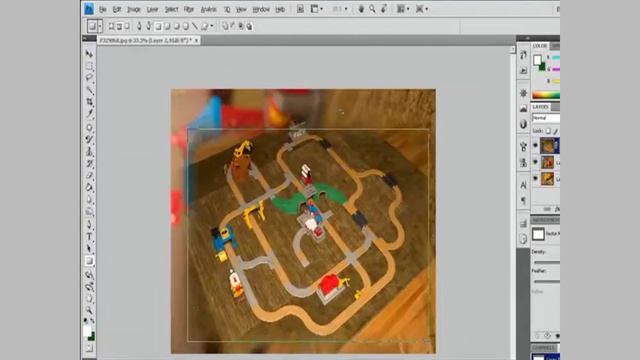Viewport: 640px width, 360px height.
Task: Hide the middle layer with the eye icon
Action: [536, 162]
